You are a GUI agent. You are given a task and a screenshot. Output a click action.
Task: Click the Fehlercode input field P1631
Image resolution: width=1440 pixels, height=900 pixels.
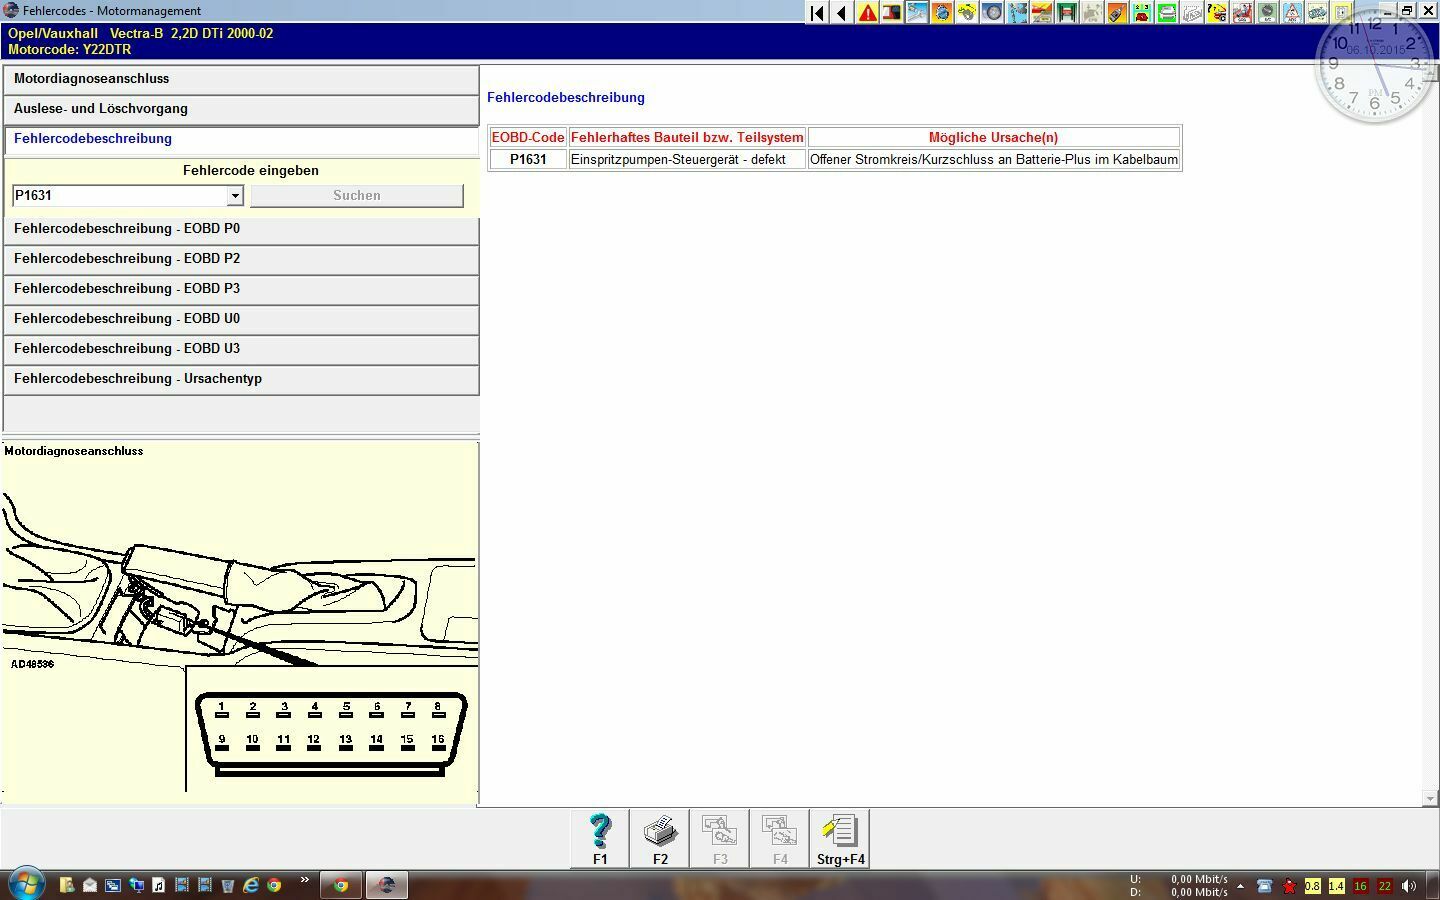[x=120, y=196]
